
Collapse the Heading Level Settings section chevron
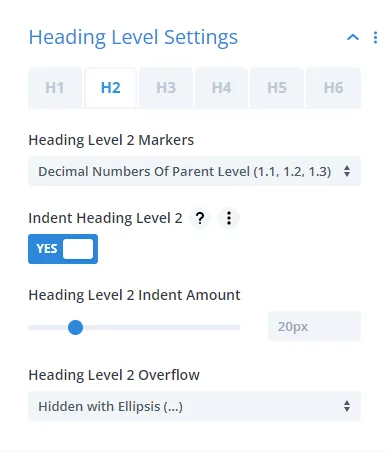point(353,37)
